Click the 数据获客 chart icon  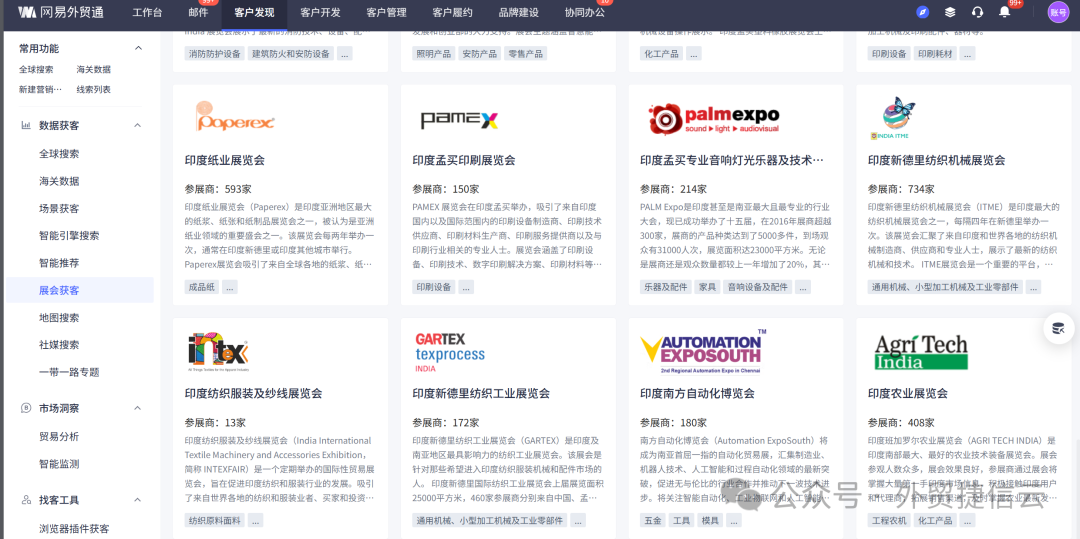click(26, 125)
